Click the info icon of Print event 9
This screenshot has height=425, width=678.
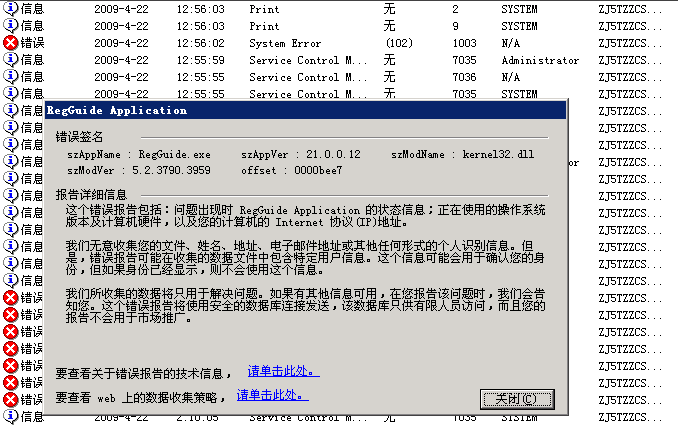10,26
